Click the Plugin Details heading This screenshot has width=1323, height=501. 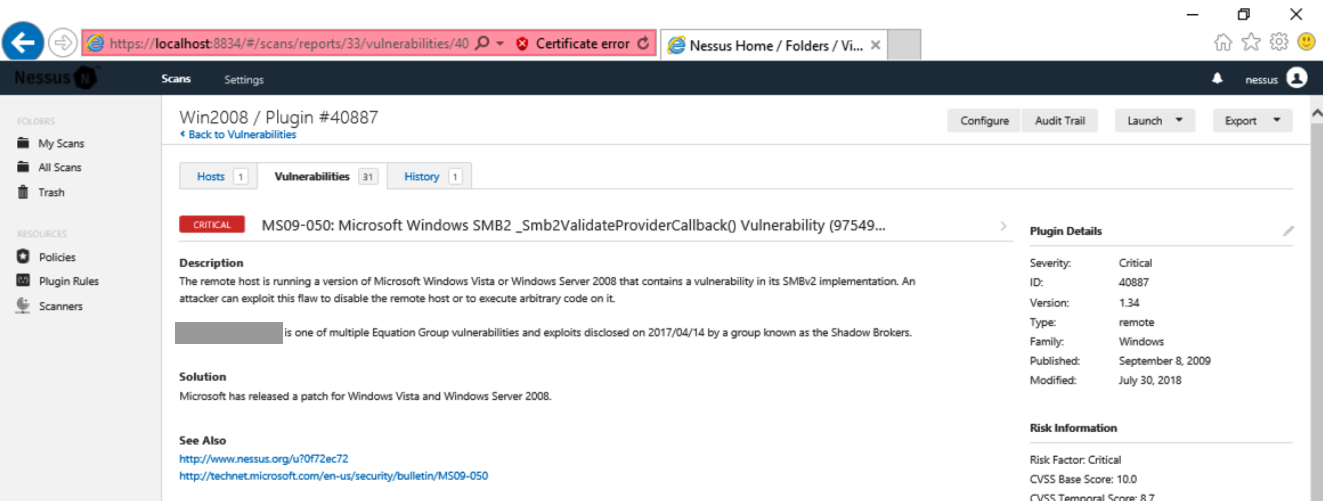point(1066,231)
